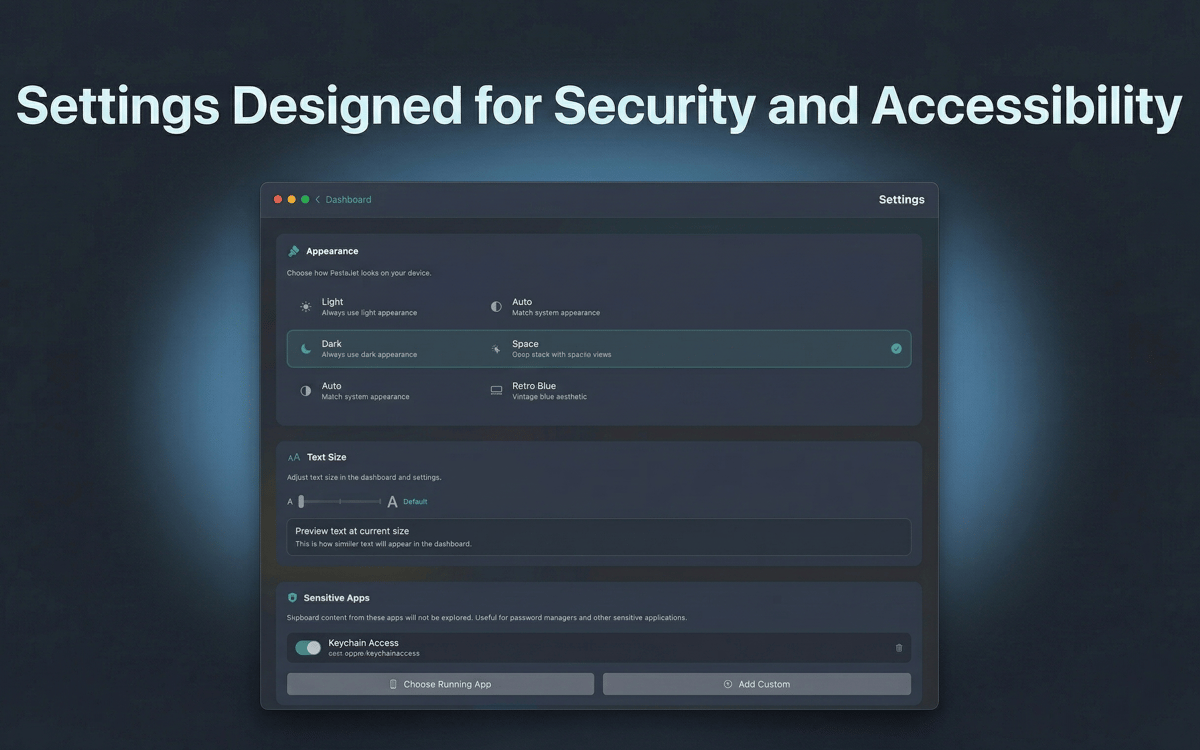Image resolution: width=1200 pixels, height=750 pixels.
Task: Toggle the Keychain Access switch off
Action: click(308, 648)
